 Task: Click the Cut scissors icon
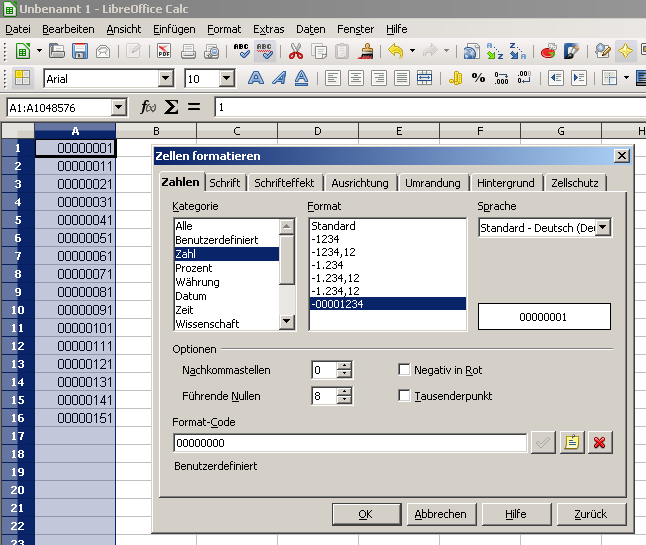click(x=295, y=51)
